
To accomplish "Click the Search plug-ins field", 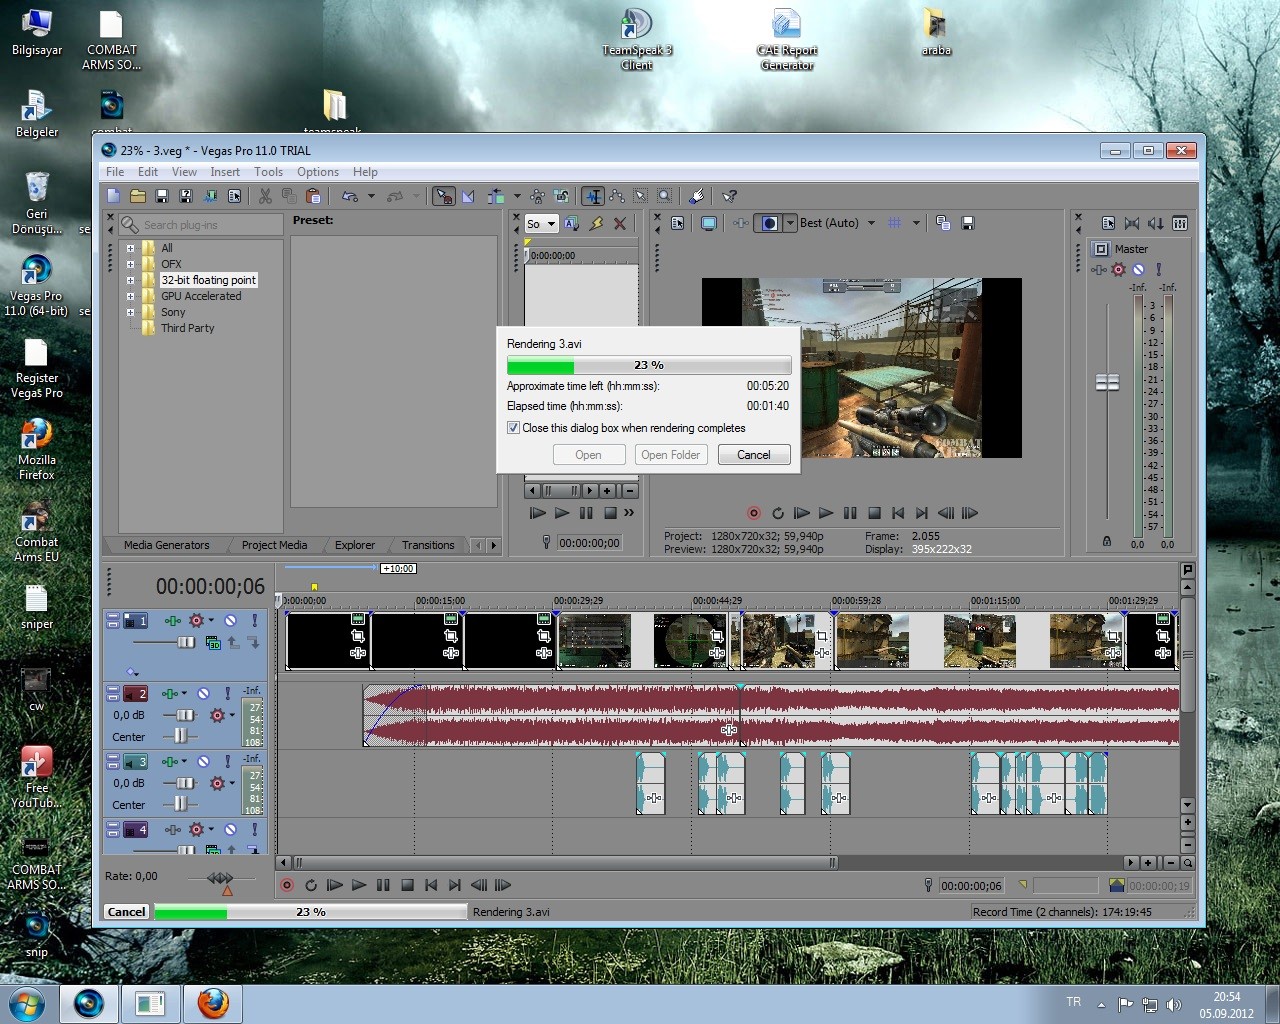I will pos(201,225).
